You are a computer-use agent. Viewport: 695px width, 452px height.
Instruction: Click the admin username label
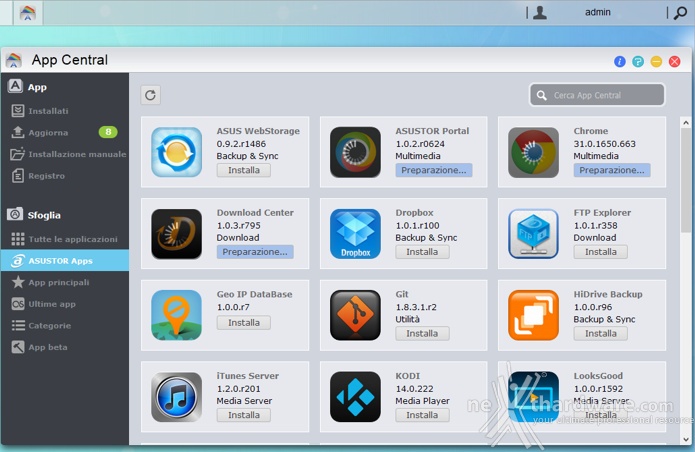(597, 12)
